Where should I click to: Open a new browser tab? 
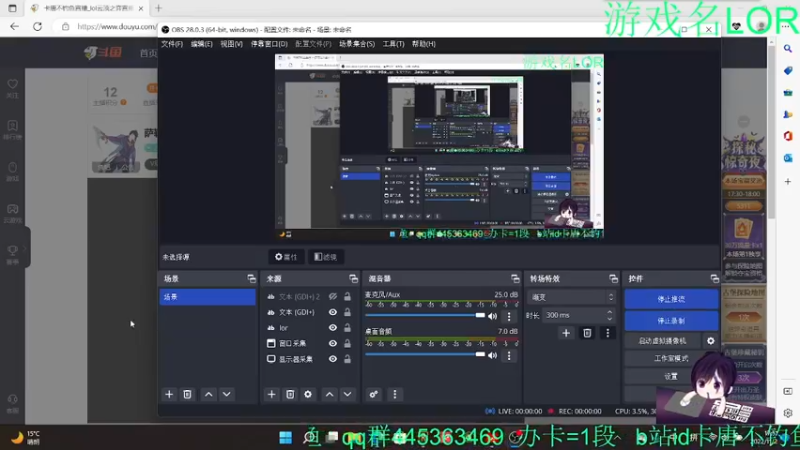click(x=158, y=8)
